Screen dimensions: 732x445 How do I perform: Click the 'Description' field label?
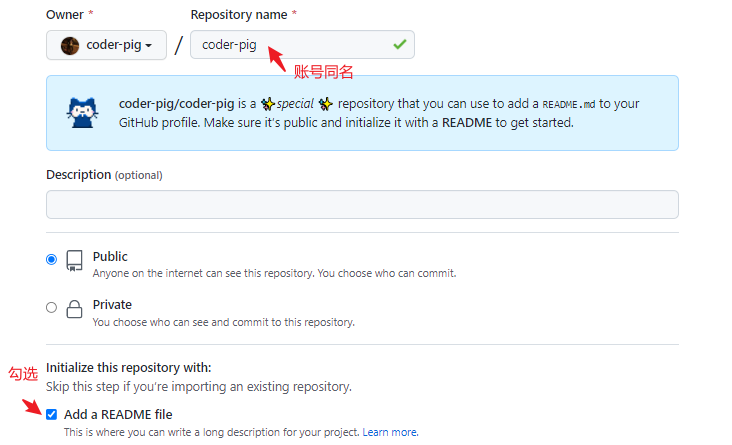[78, 175]
